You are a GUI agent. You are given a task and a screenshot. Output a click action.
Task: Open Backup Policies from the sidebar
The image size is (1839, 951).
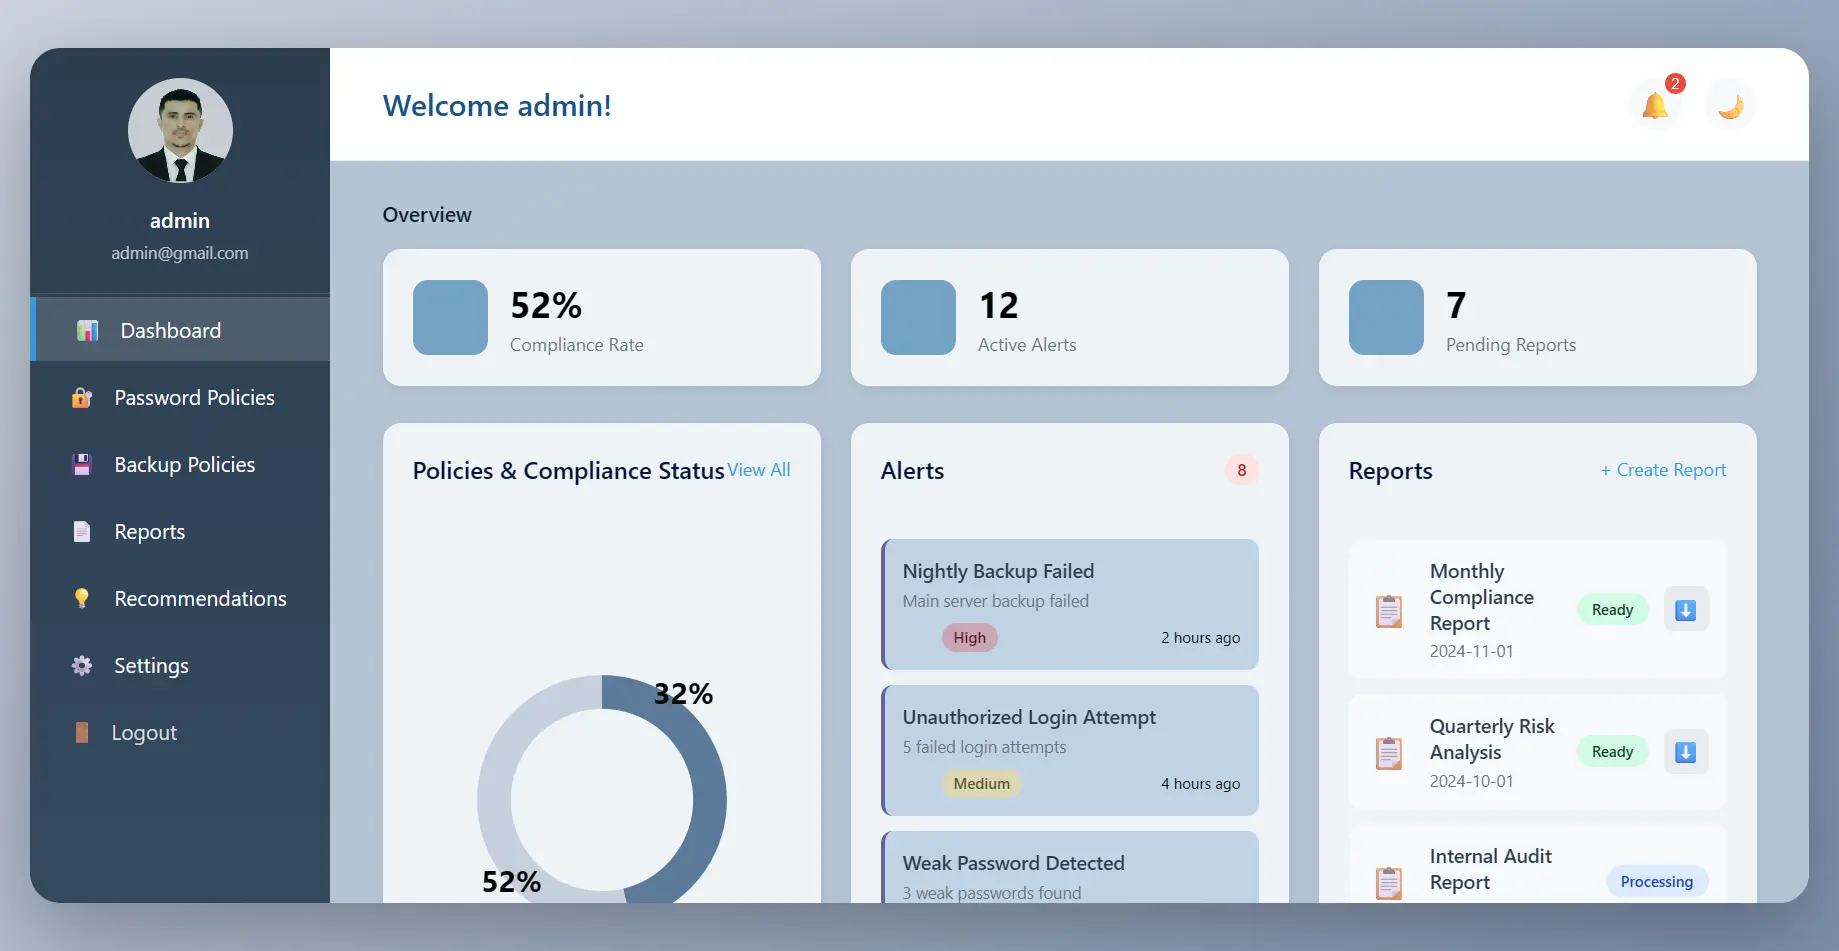[184, 465]
